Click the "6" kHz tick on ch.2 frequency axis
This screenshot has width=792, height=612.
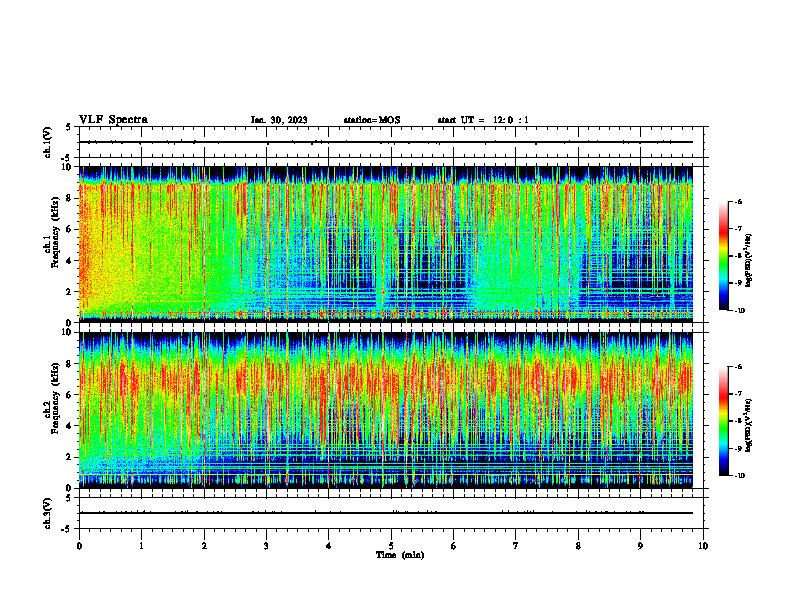(70, 395)
